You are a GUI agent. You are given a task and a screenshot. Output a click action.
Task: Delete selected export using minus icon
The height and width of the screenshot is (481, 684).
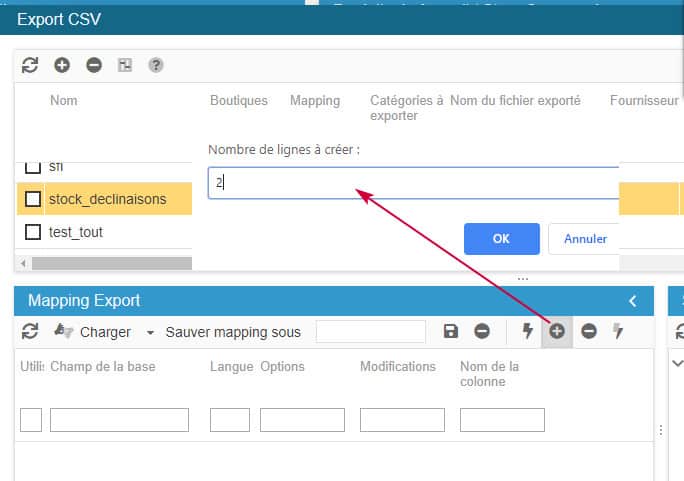point(94,65)
